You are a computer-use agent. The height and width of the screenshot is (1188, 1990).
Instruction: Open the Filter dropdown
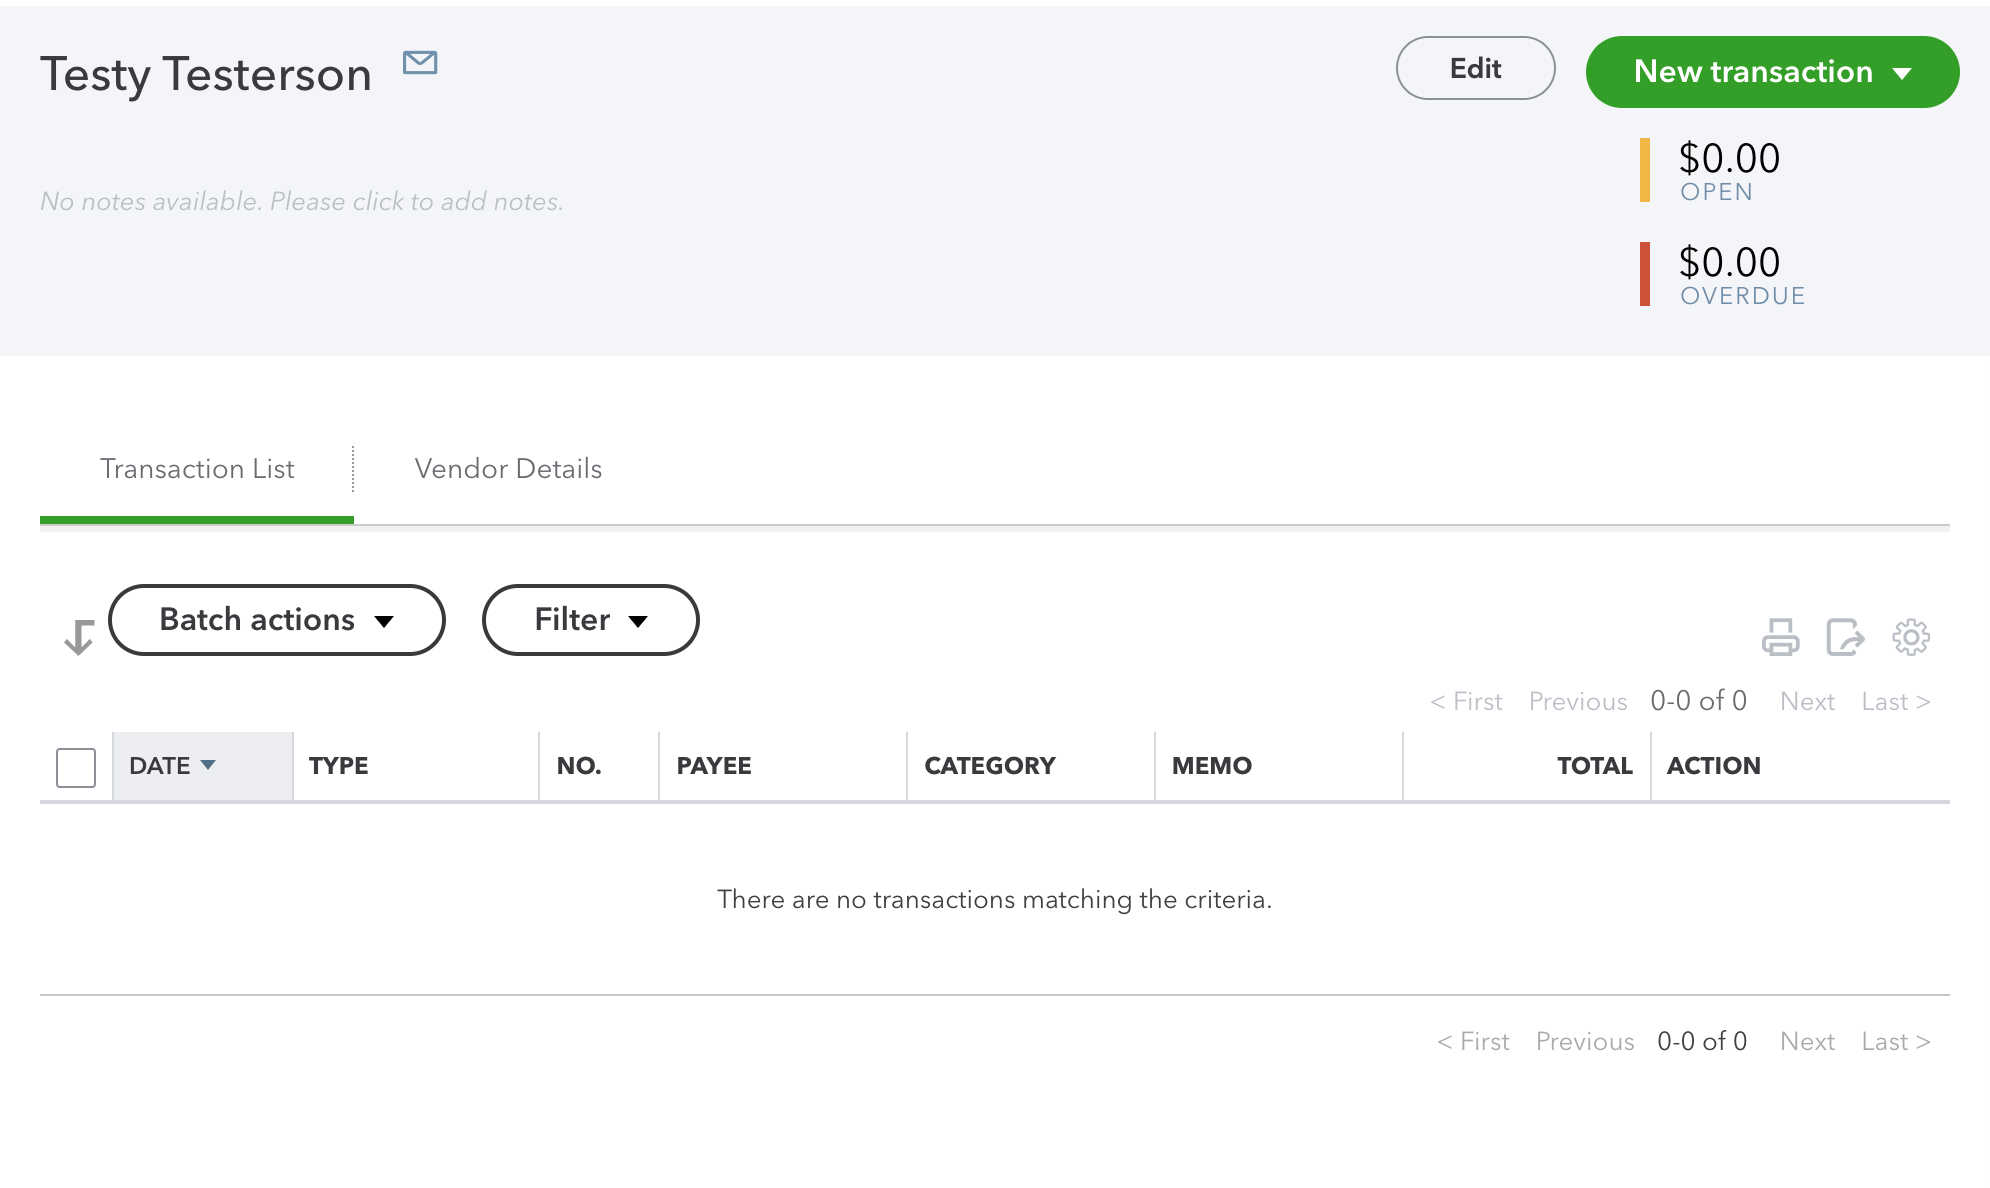click(x=590, y=619)
